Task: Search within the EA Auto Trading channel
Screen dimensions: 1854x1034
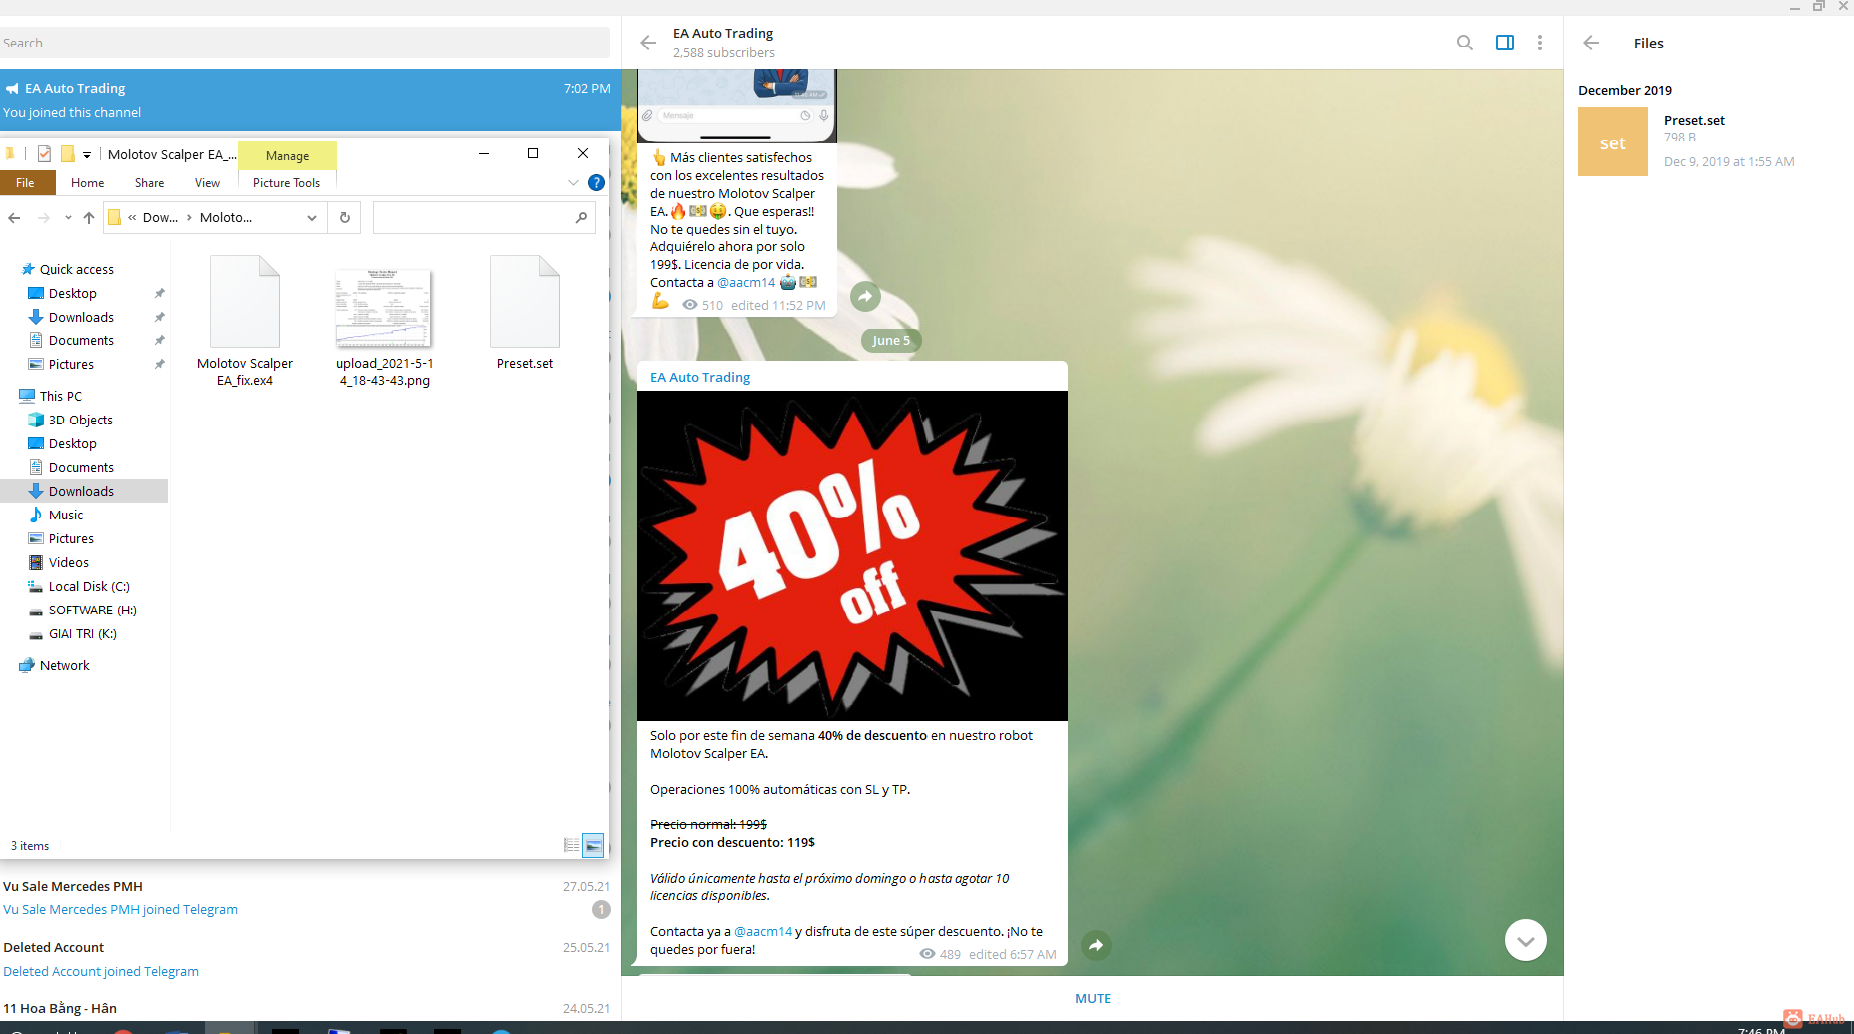Action: coord(1464,43)
